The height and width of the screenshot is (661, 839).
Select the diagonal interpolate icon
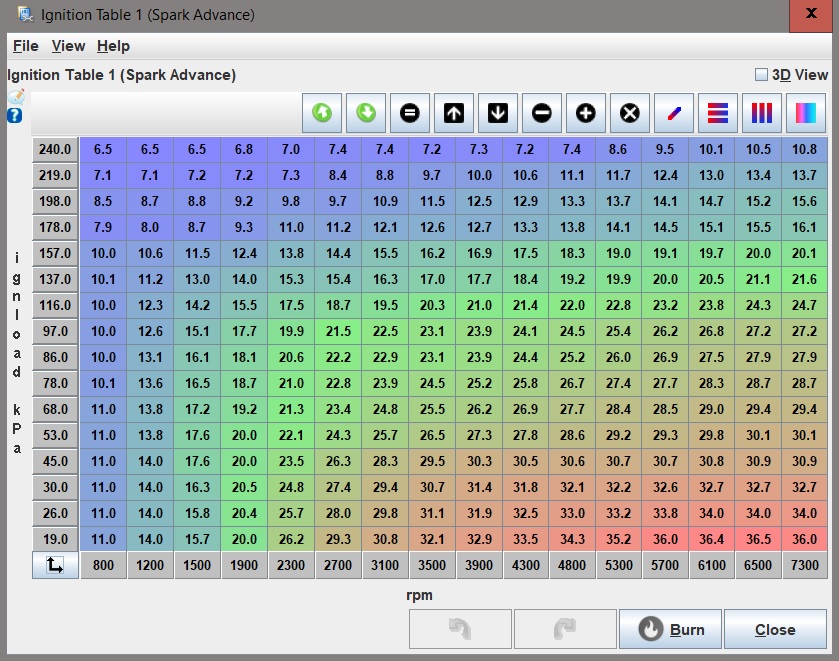[x=674, y=114]
